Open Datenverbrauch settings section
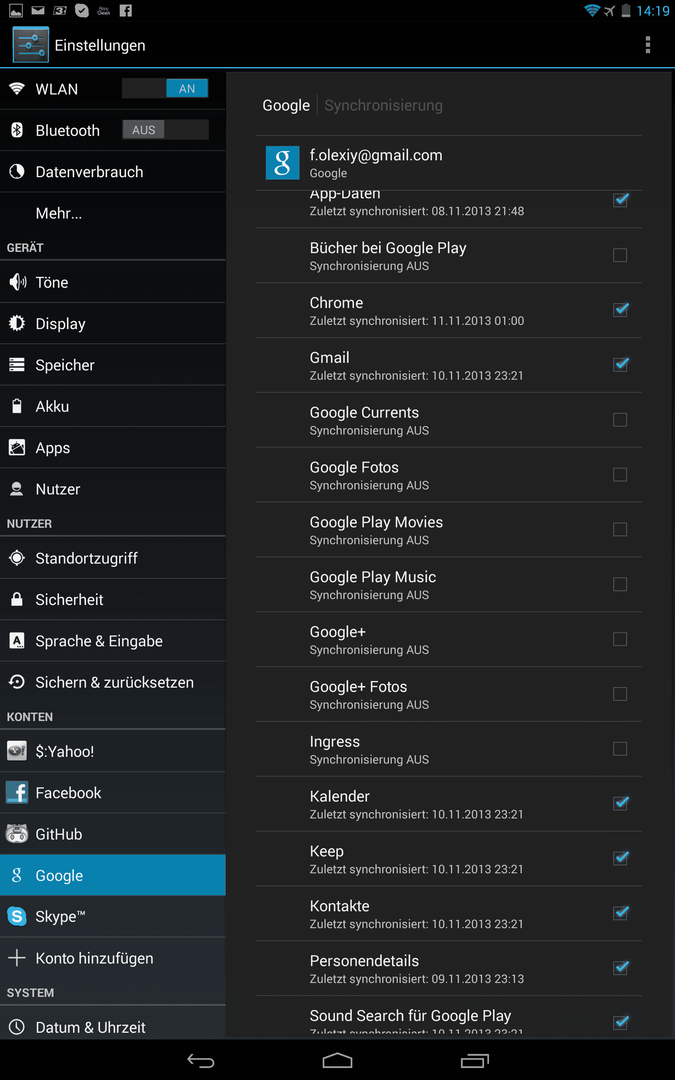Viewport: 675px width, 1080px height. pos(89,172)
